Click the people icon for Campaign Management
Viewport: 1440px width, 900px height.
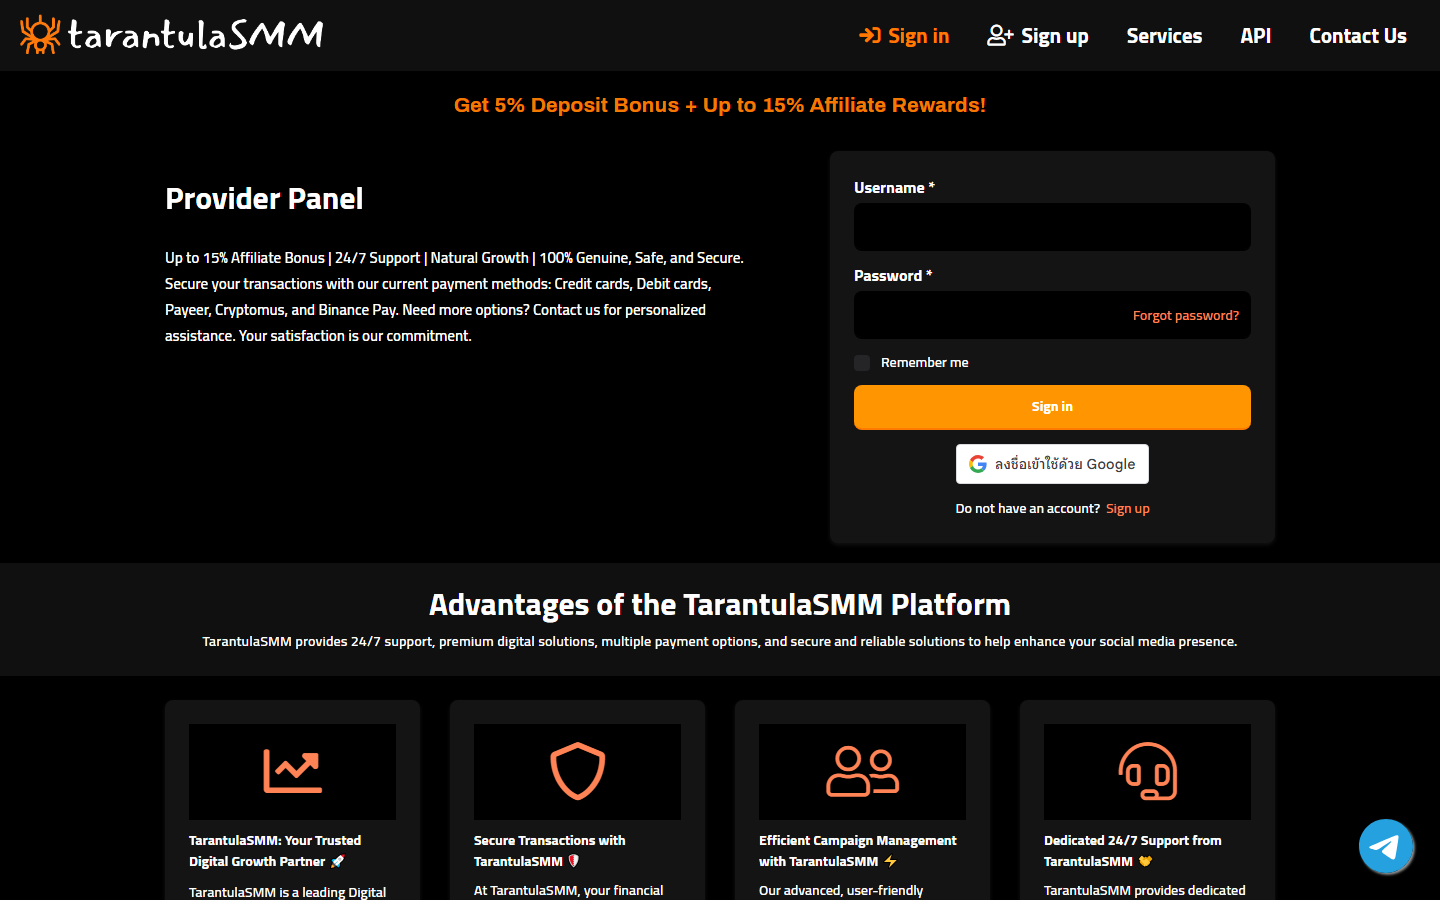[862, 771]
